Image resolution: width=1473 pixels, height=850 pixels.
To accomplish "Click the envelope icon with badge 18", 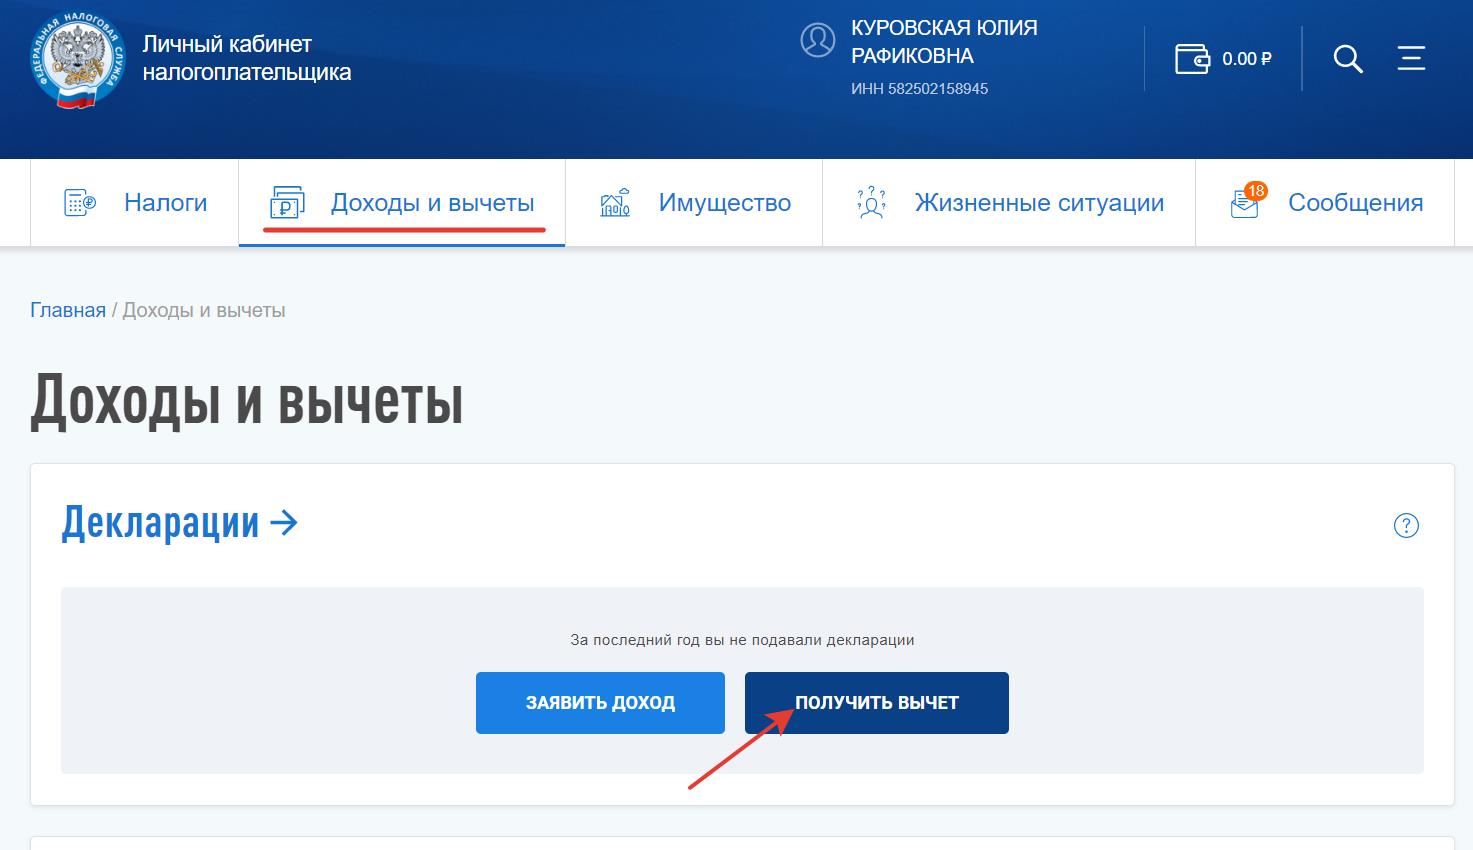I will 1245,203.
